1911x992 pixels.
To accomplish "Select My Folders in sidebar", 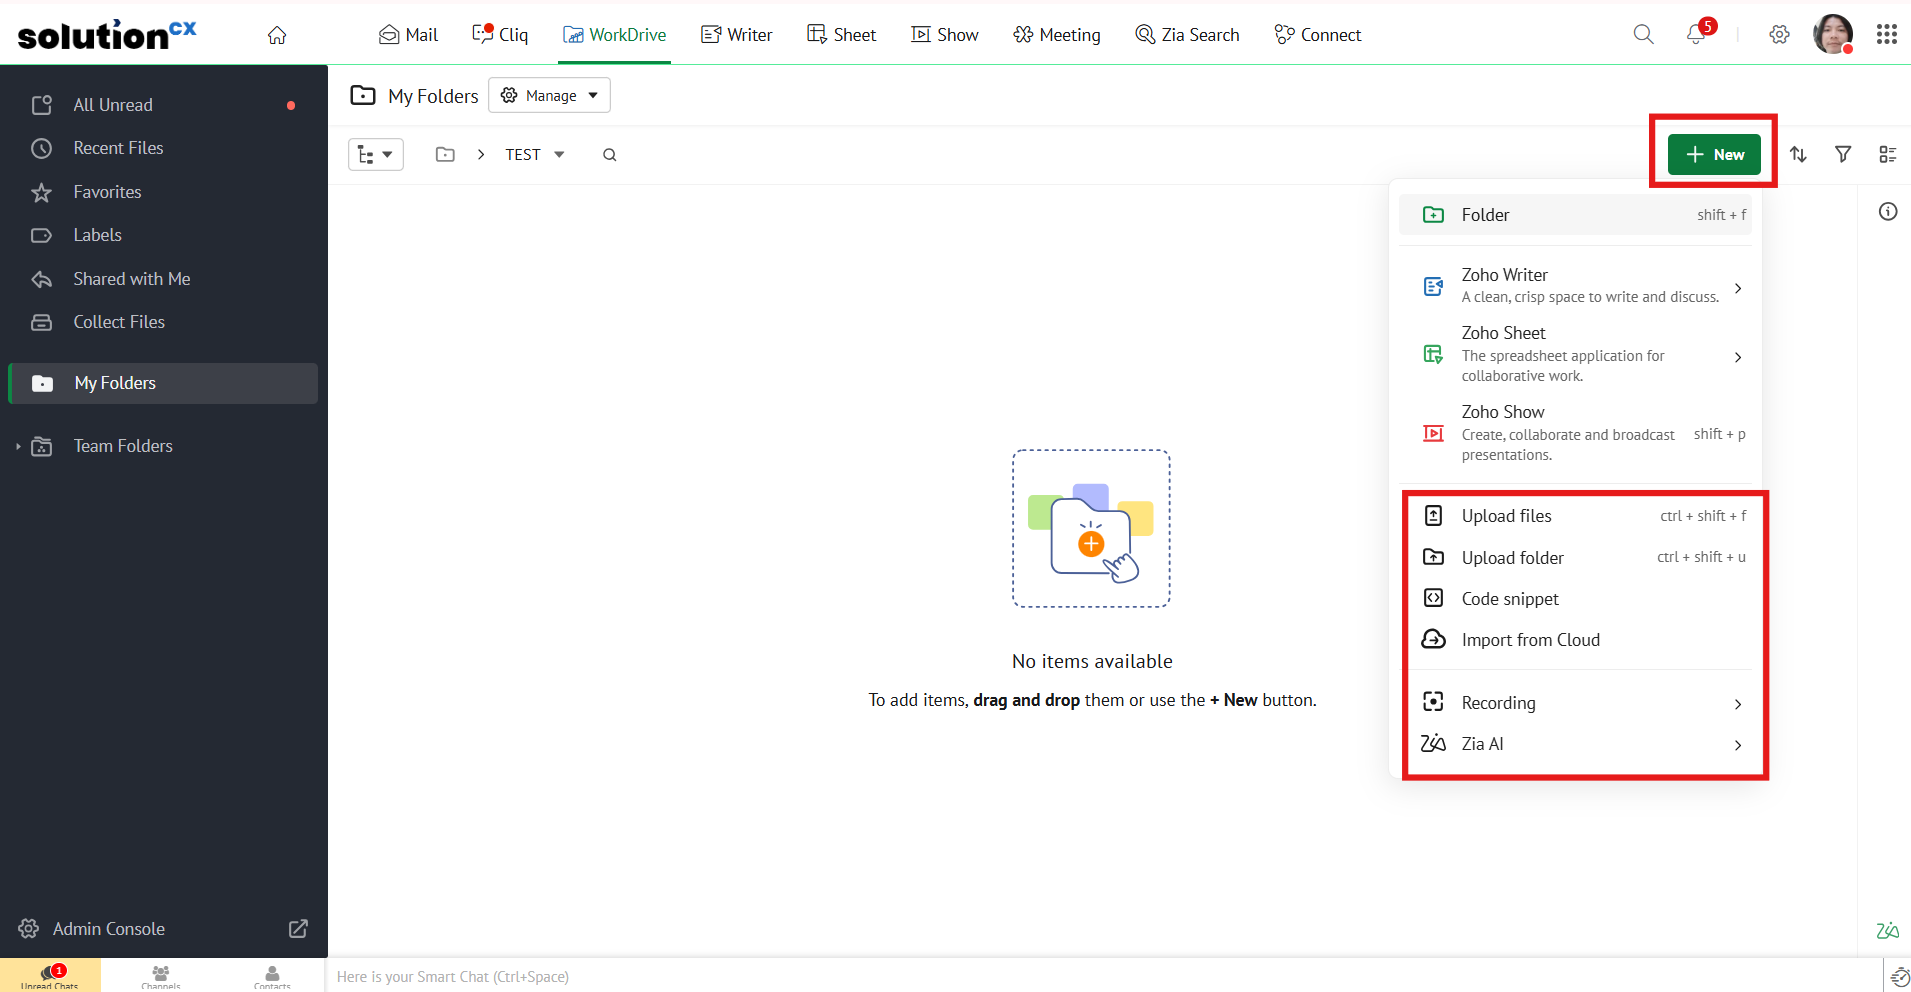I will point(163,383).
